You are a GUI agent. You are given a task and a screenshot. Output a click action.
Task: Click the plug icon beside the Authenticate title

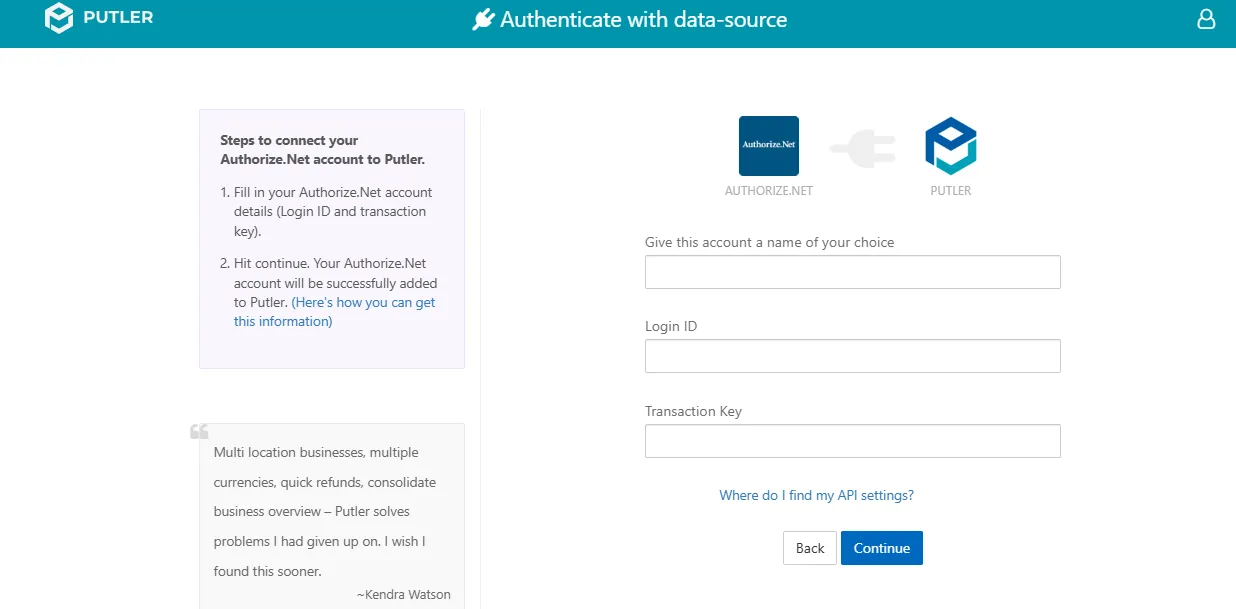484,20
